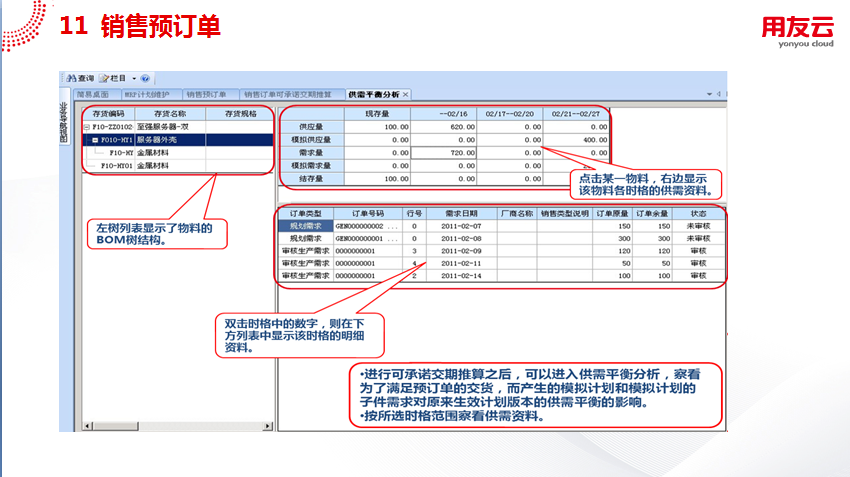
Task: Click the date 2011-02-14
Action: pos(461,276)
